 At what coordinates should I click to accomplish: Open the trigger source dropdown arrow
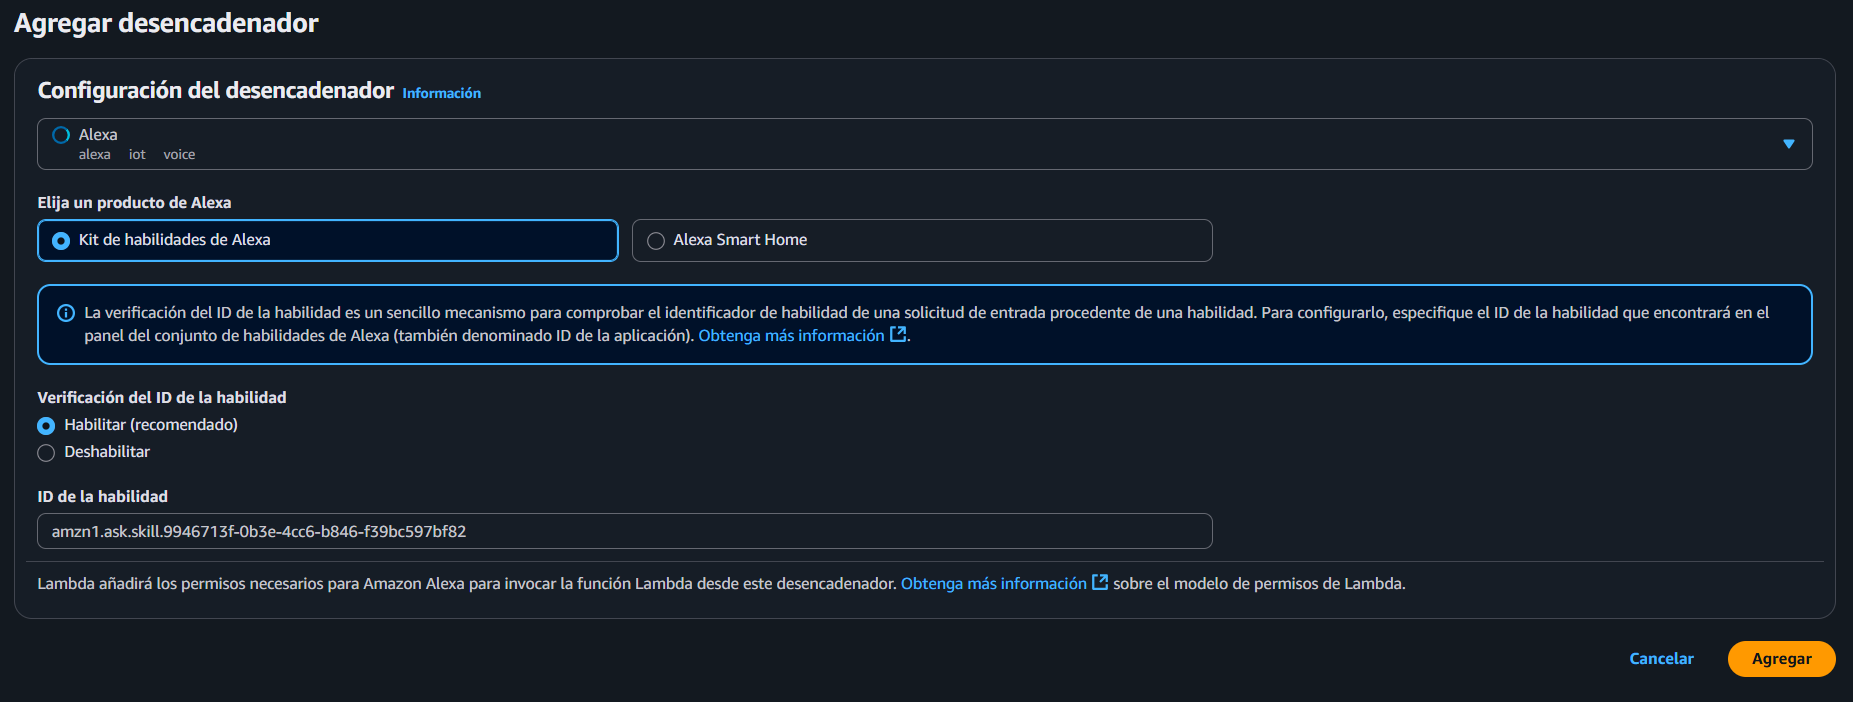[1788, 144]
